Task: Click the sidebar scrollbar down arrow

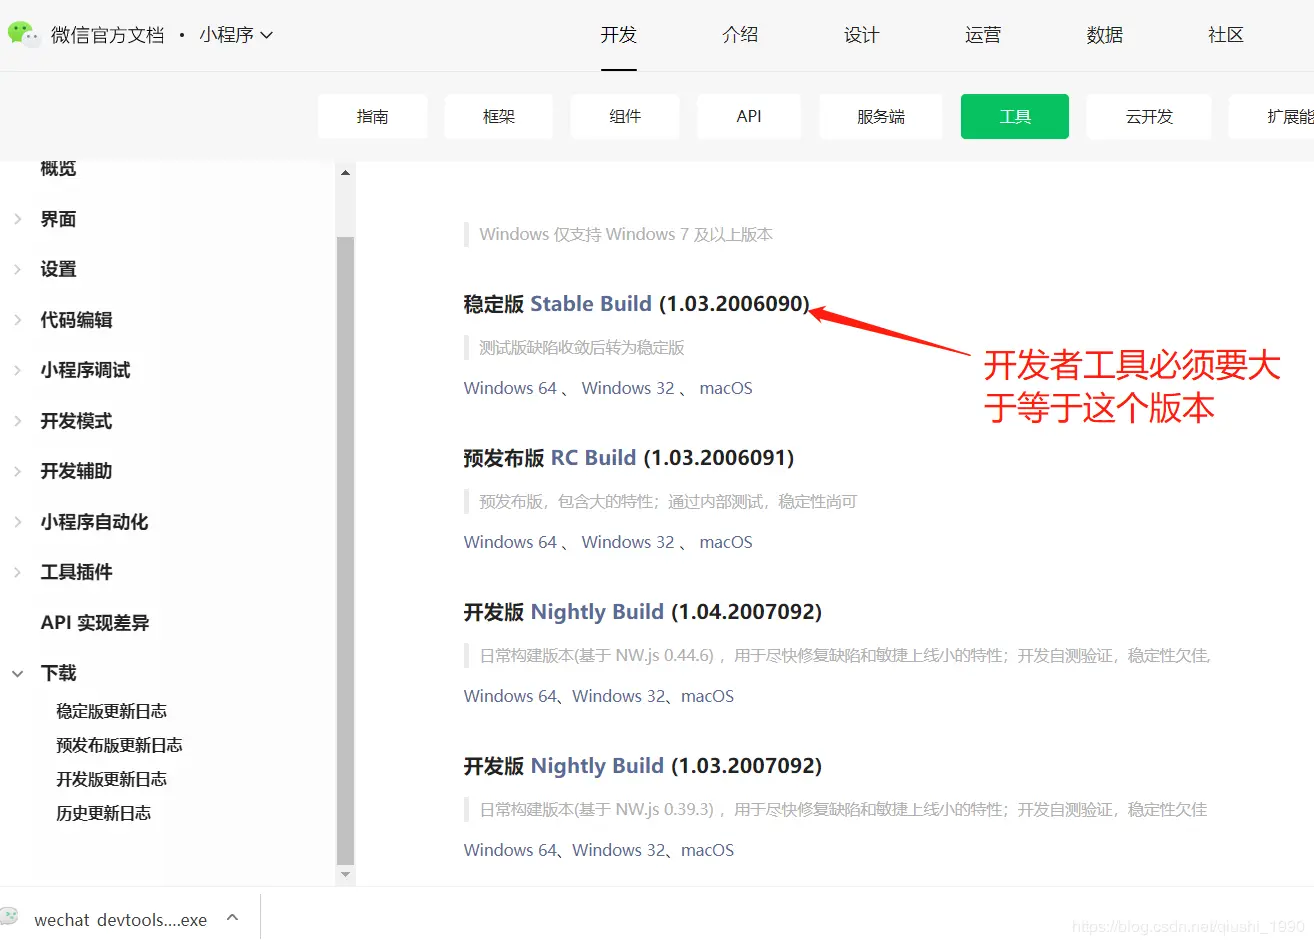Action: 346,875
